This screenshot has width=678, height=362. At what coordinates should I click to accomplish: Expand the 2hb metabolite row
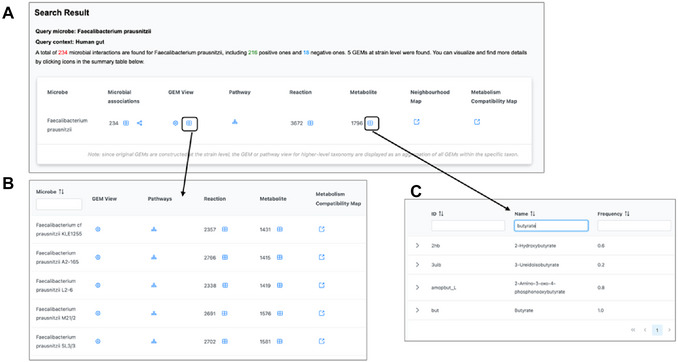[417, 245]
